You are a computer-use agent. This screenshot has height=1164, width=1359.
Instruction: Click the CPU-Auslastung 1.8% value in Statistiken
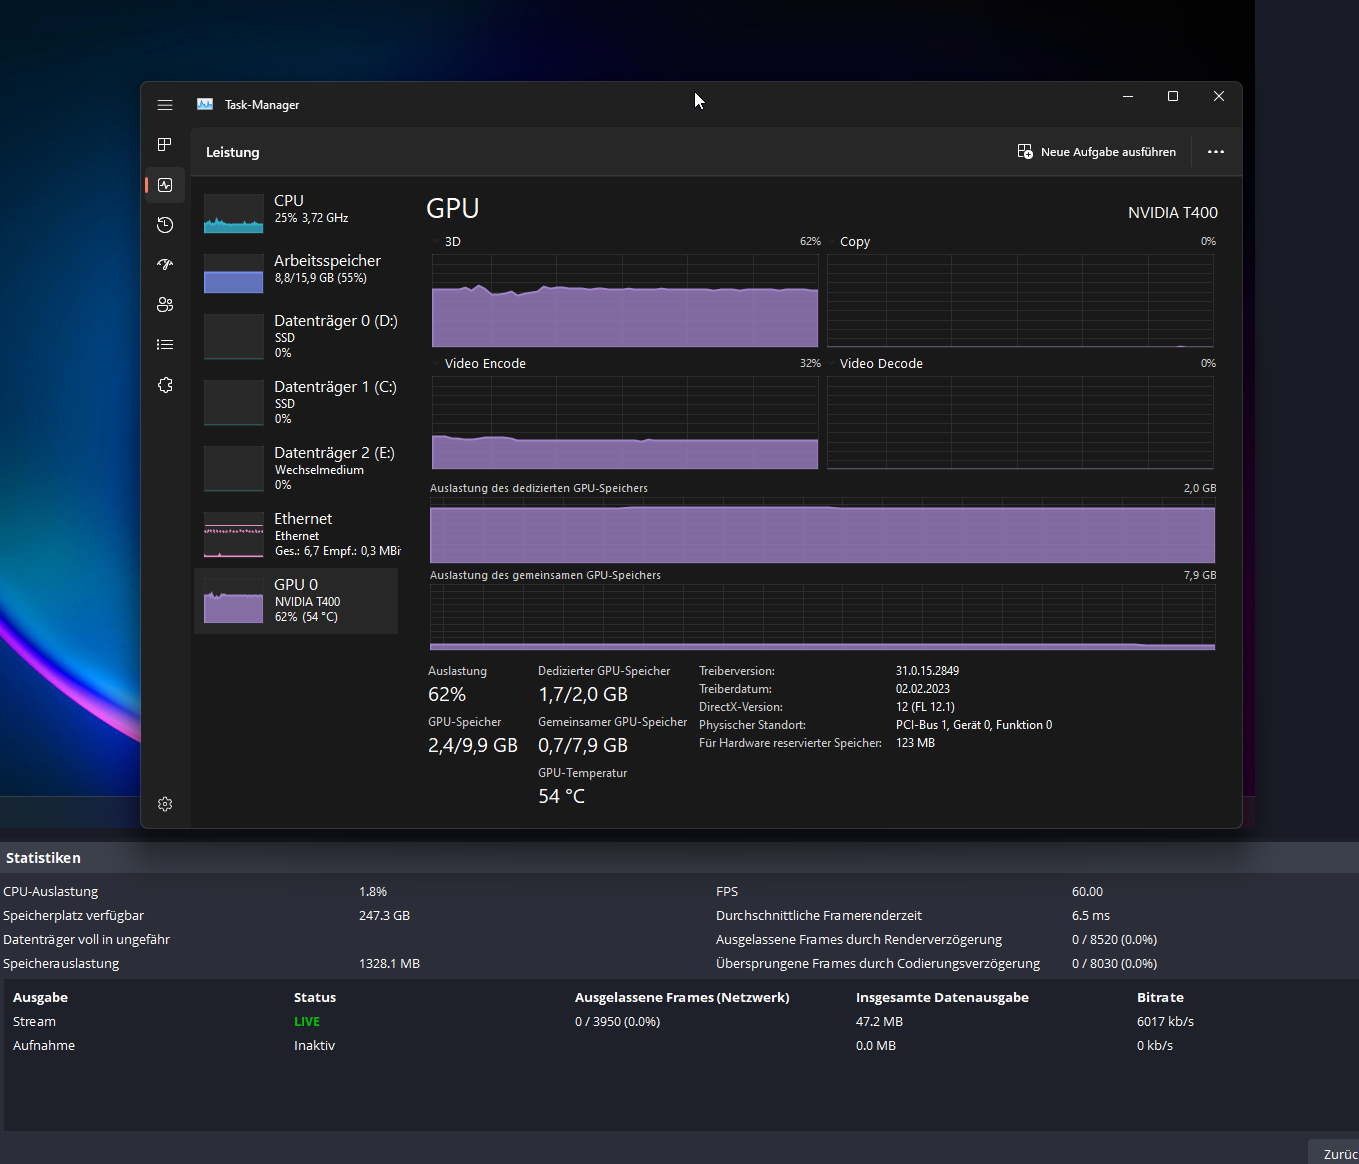[373, 892]
